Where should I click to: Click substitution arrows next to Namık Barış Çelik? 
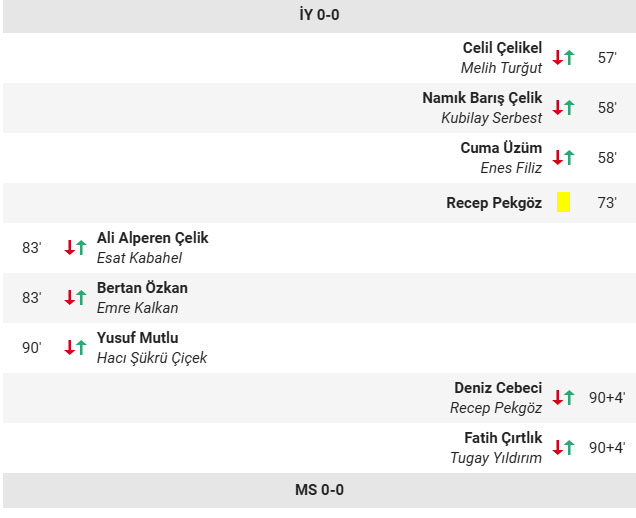(564, 108)
